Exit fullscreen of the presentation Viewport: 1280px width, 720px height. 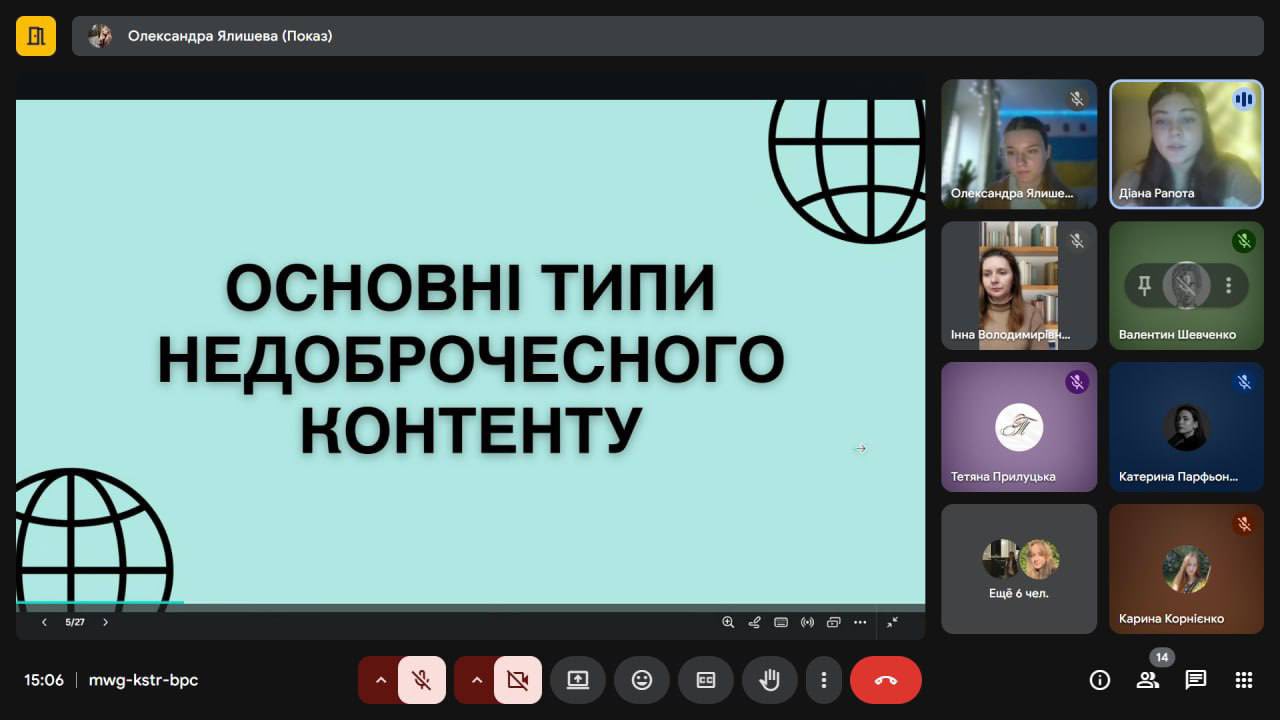coord(892,622)
